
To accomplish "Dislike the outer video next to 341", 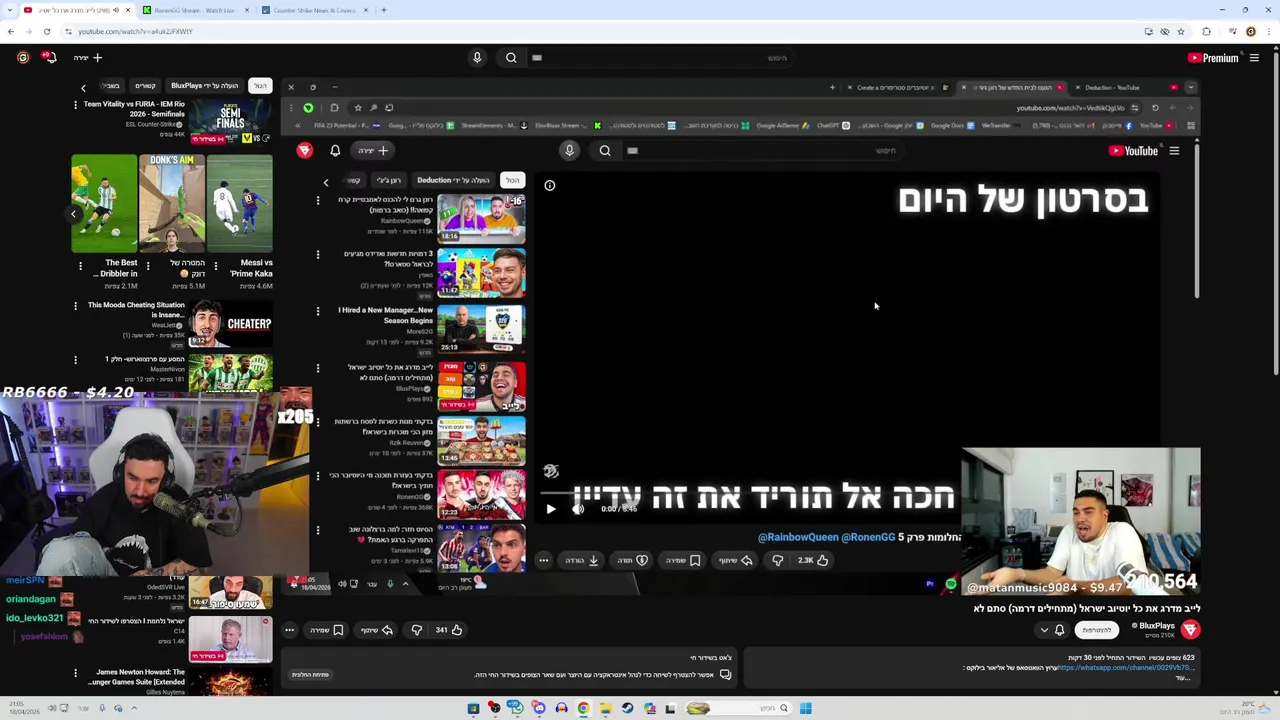I will click(x=417, y=630).
